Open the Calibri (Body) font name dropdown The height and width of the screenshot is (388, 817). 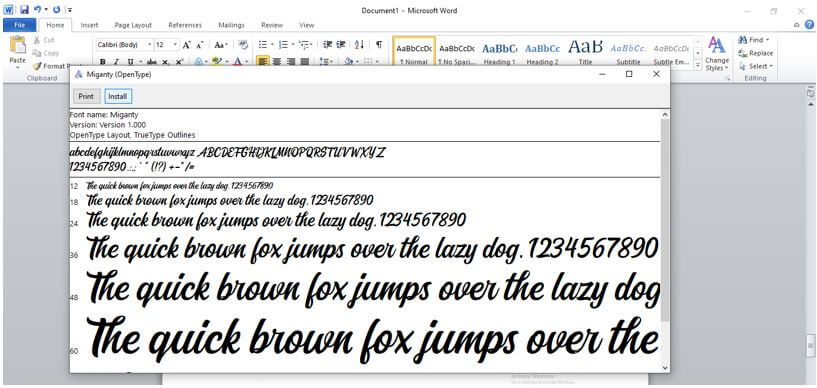click(150, 45)
